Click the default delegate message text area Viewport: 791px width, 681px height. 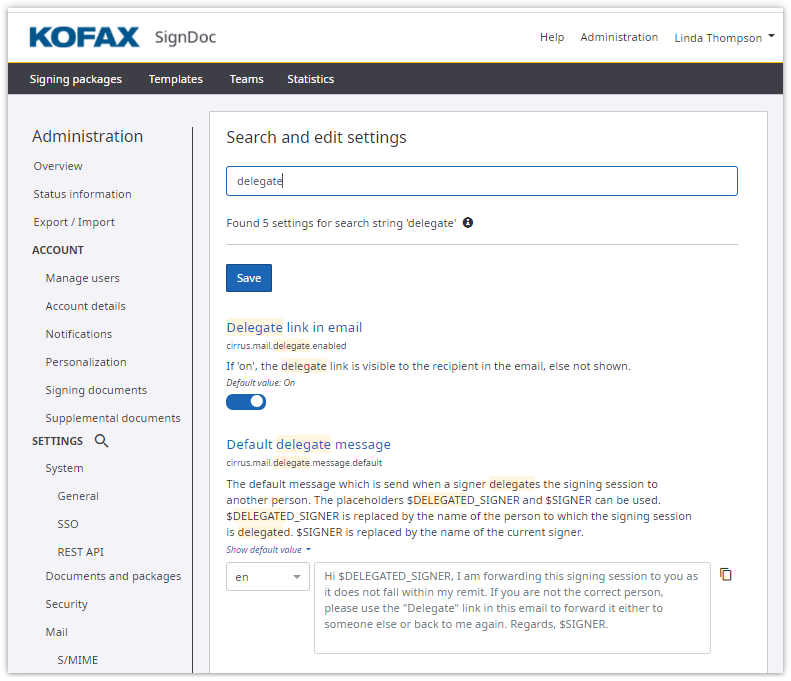click(x=512, y=608)
